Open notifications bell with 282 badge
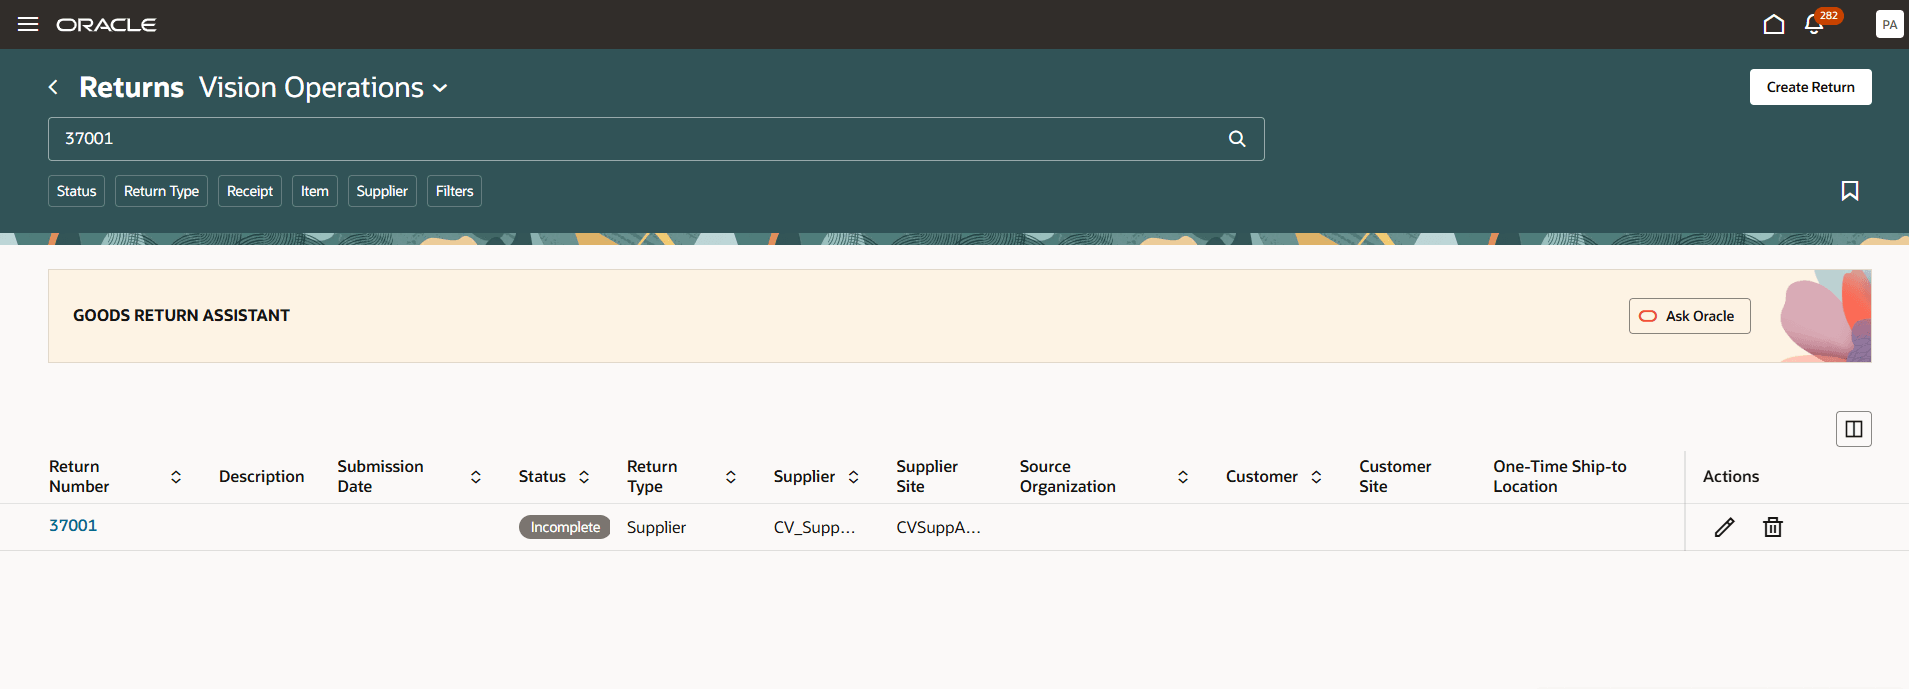 [1815, 24]
